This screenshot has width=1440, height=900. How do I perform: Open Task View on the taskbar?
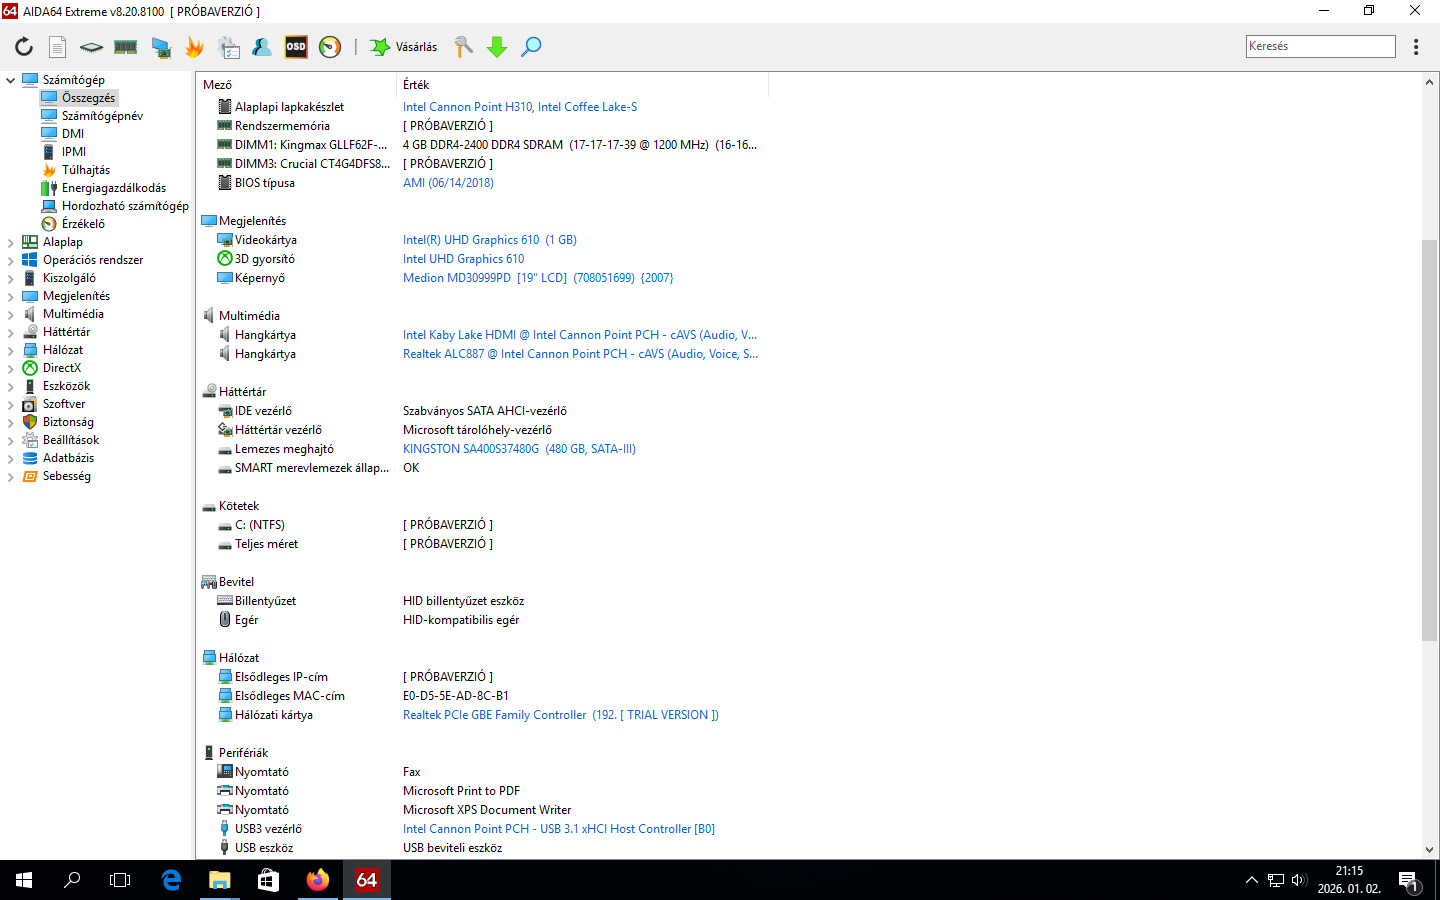pos(120,880)
